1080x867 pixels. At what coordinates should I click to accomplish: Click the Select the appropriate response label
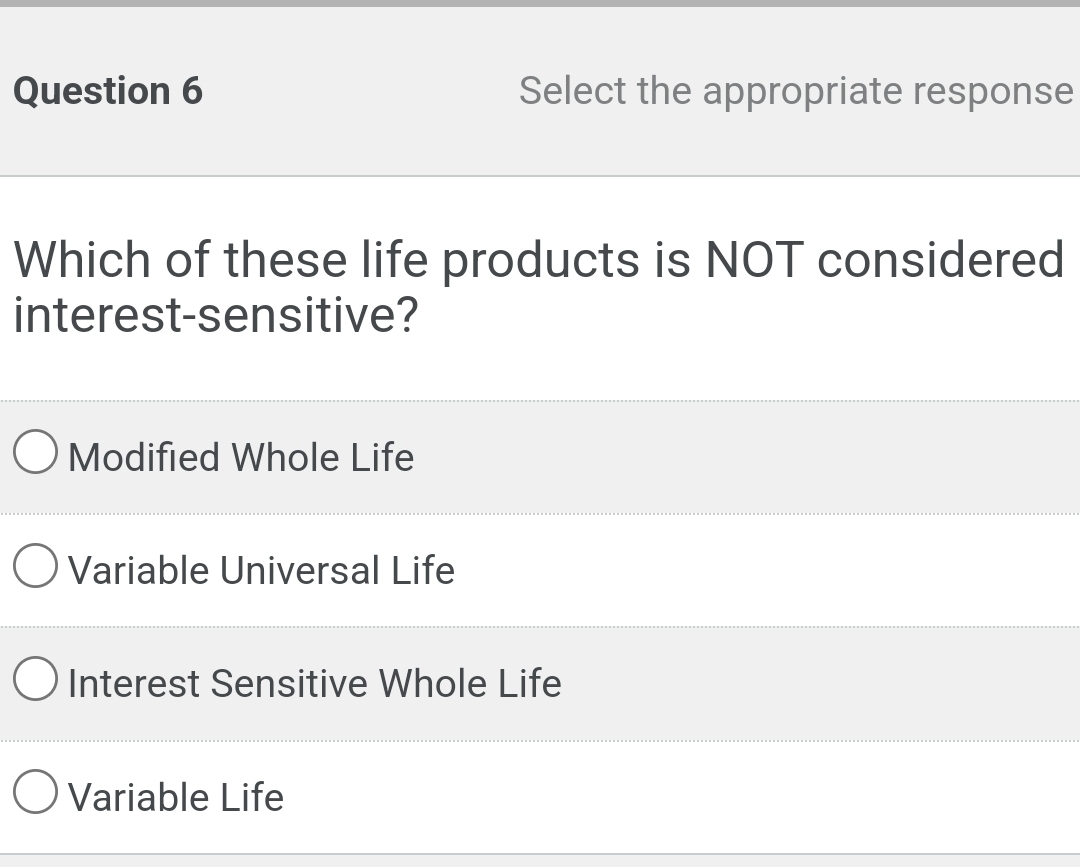point(794,91)
